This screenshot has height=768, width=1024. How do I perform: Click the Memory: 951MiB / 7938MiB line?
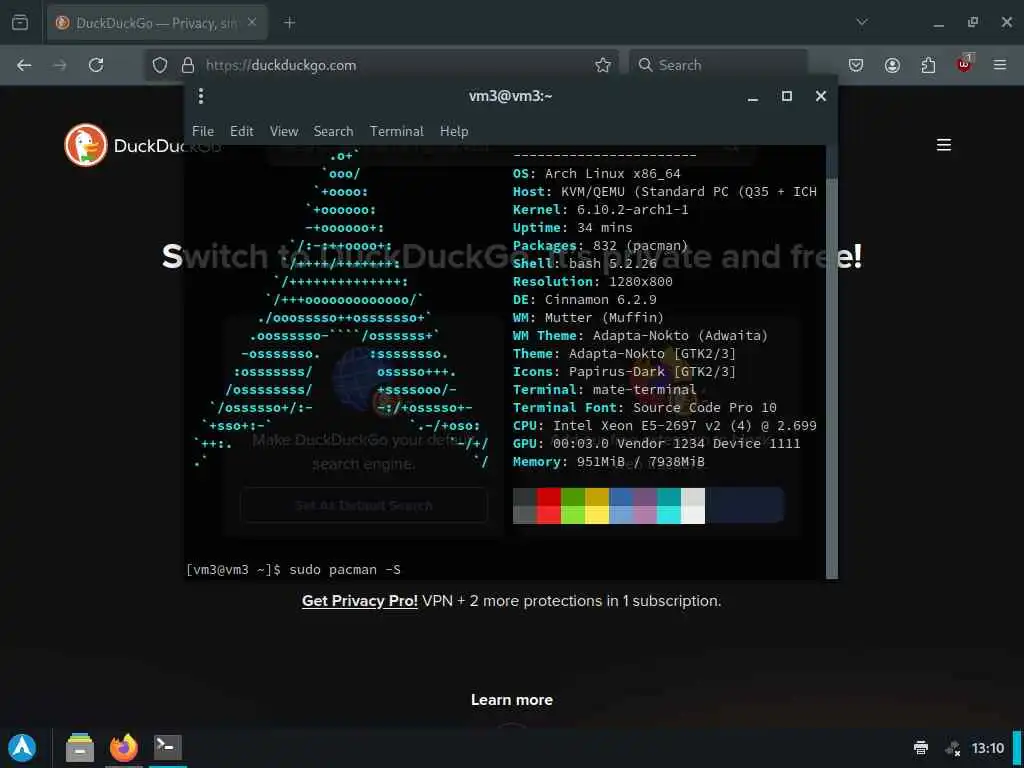pos(609,462)
